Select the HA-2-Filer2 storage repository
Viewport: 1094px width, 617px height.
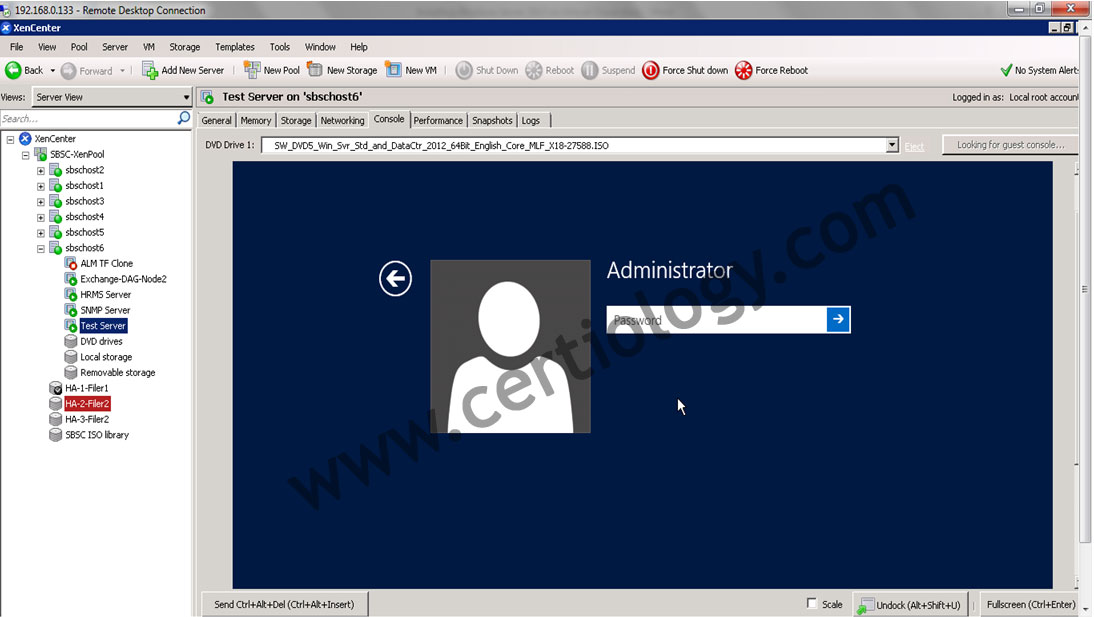point(87,403)
